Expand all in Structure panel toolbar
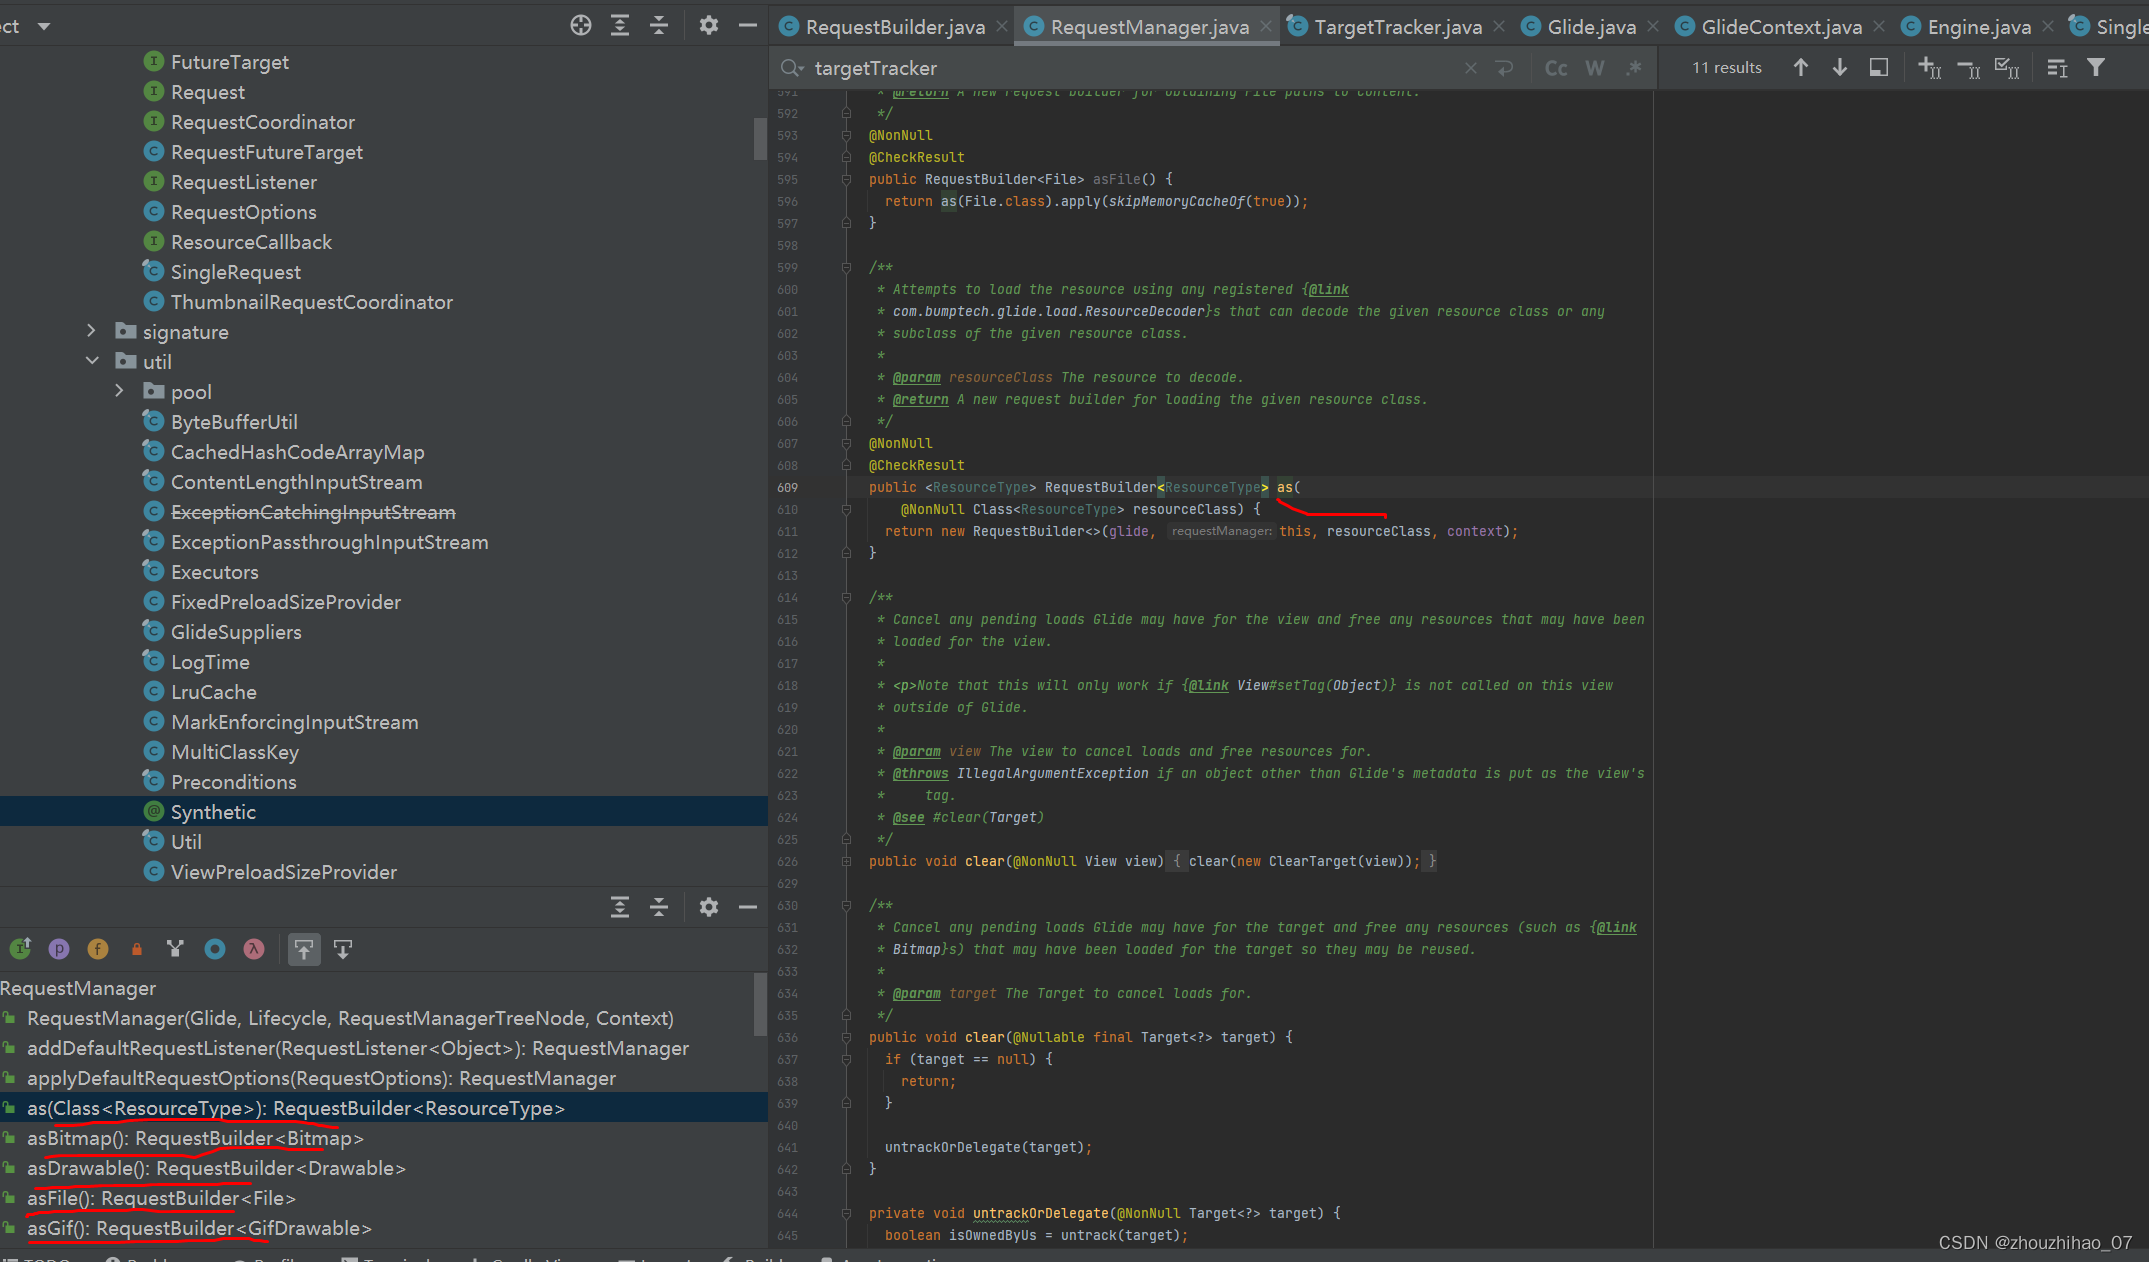The image size is (2149, 1262). pyautogui.click(x=620, y=907)
